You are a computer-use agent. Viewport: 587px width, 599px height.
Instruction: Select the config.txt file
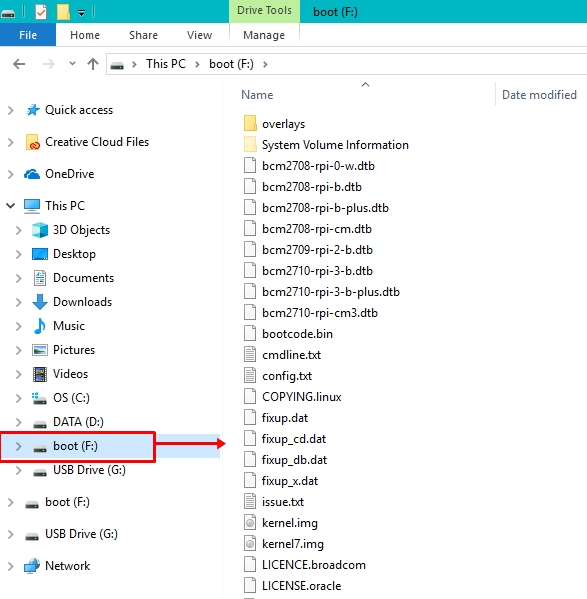287,376
